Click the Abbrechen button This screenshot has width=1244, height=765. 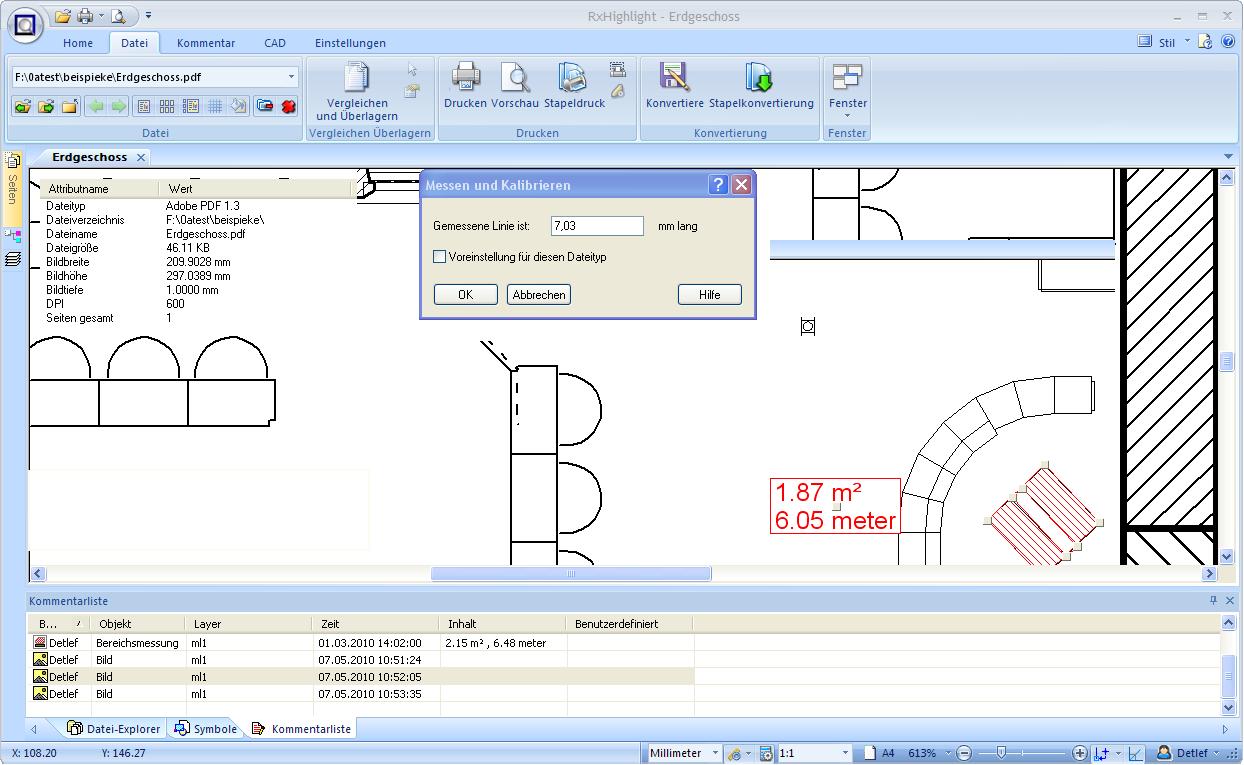click(538, 294)
